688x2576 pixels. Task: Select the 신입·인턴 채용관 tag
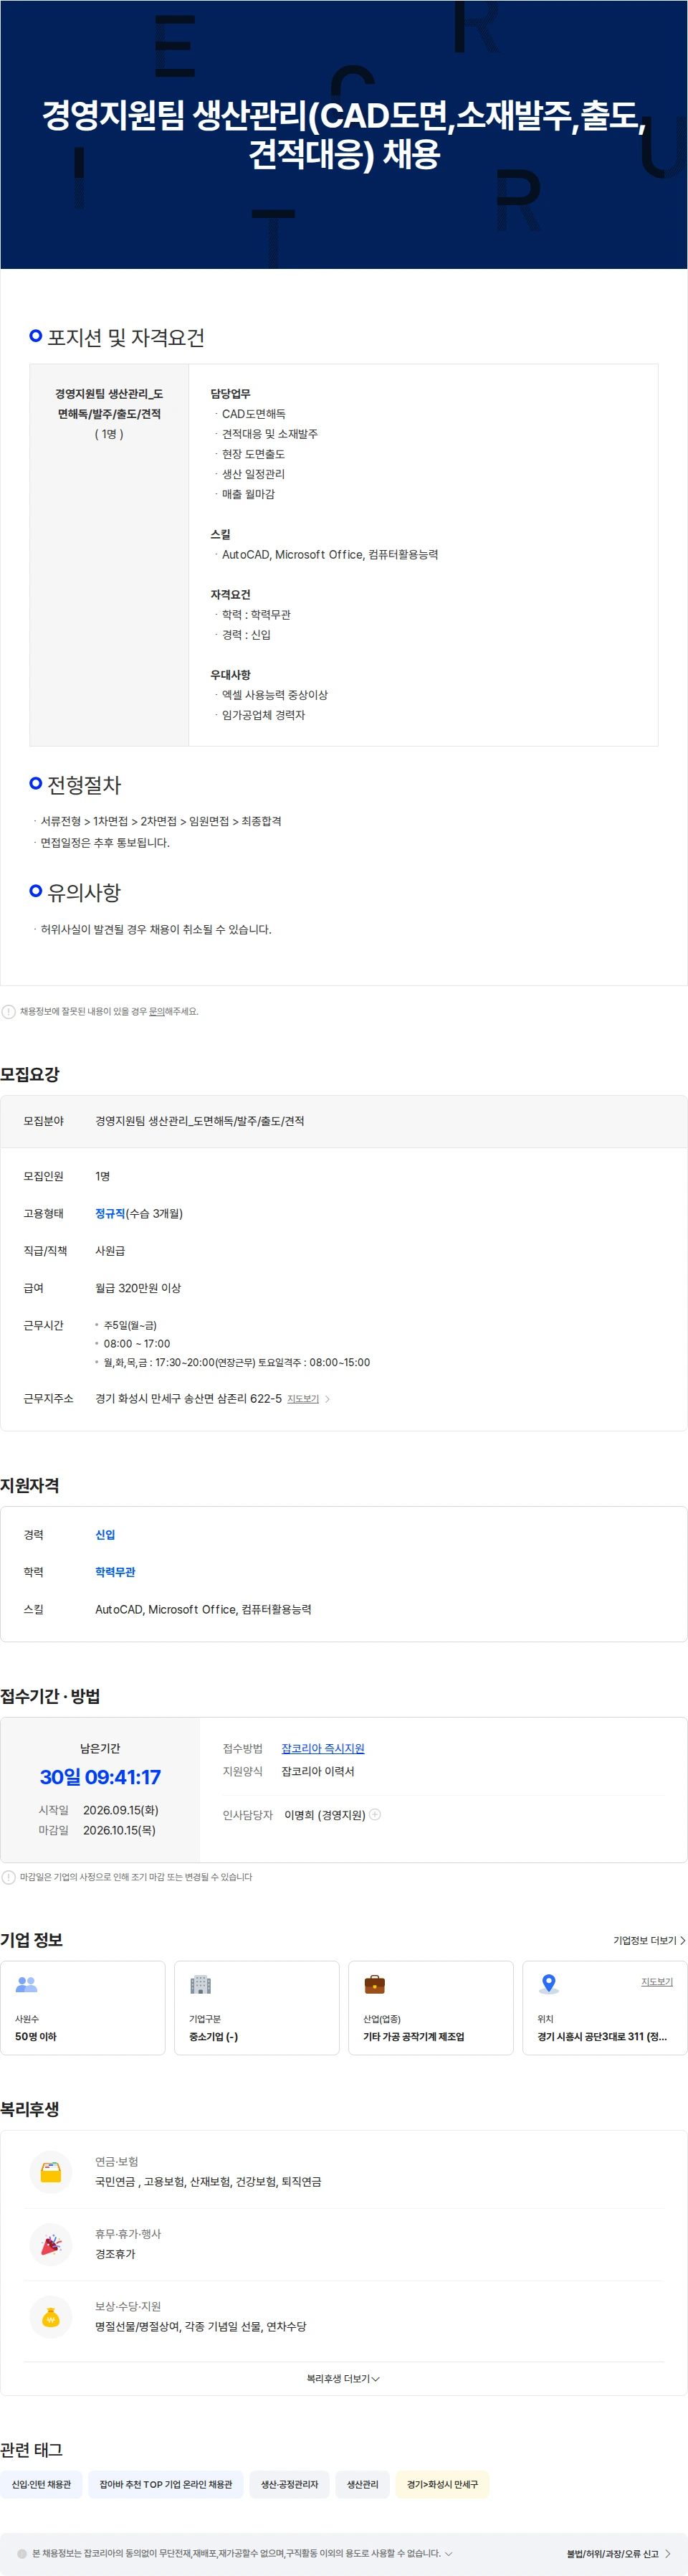click(41, 2484)
